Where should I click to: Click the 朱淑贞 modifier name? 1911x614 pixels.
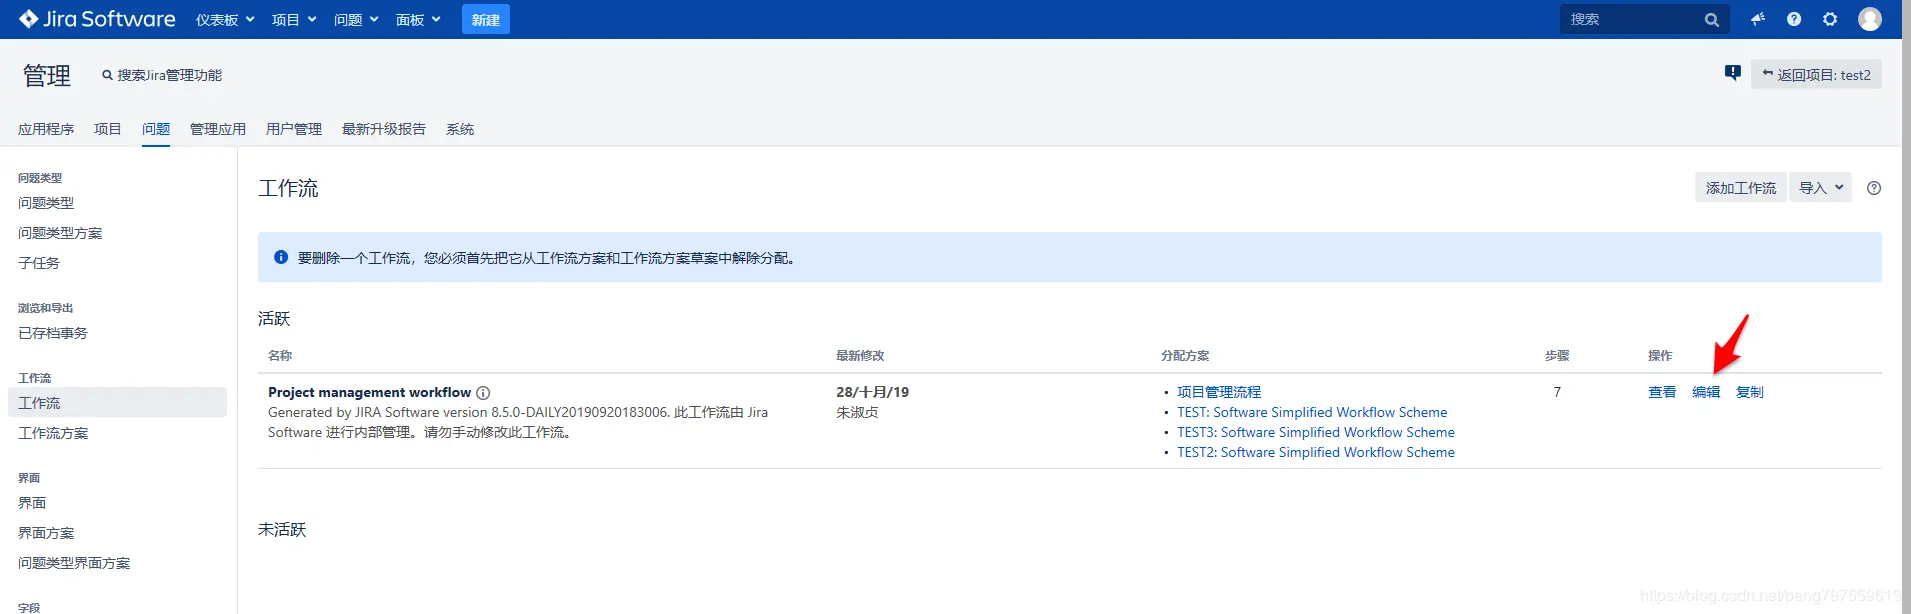click(857, 412)
